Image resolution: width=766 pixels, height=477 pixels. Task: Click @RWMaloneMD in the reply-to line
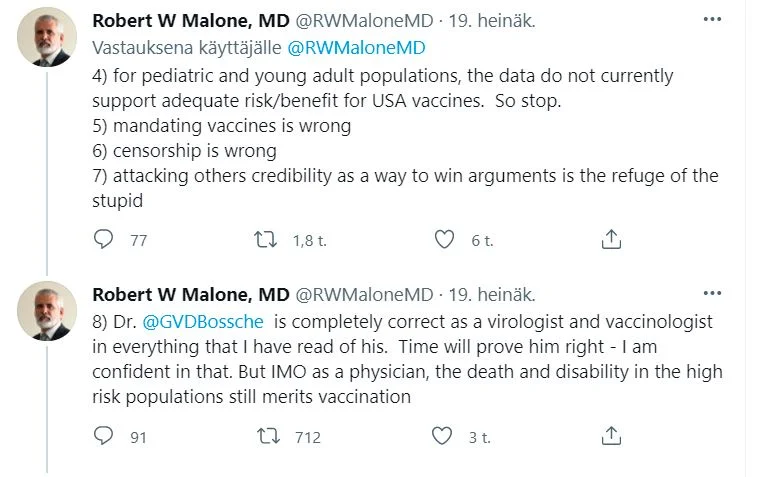coord(356,47)
